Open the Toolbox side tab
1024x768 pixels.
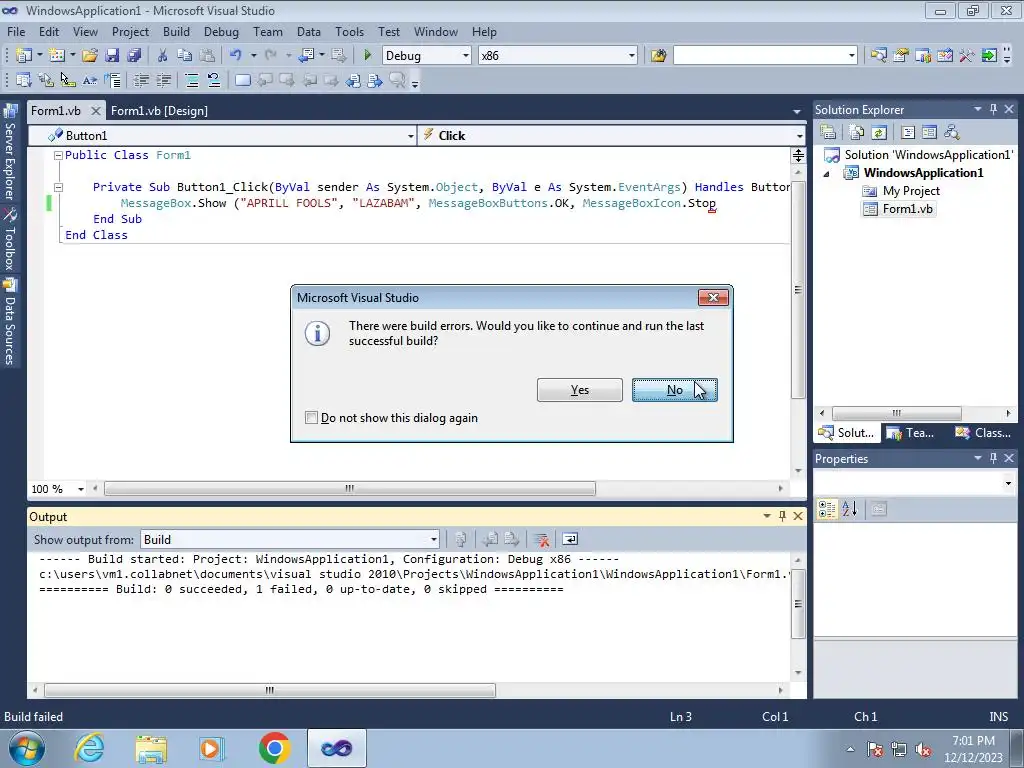click(x=10, y=239)
